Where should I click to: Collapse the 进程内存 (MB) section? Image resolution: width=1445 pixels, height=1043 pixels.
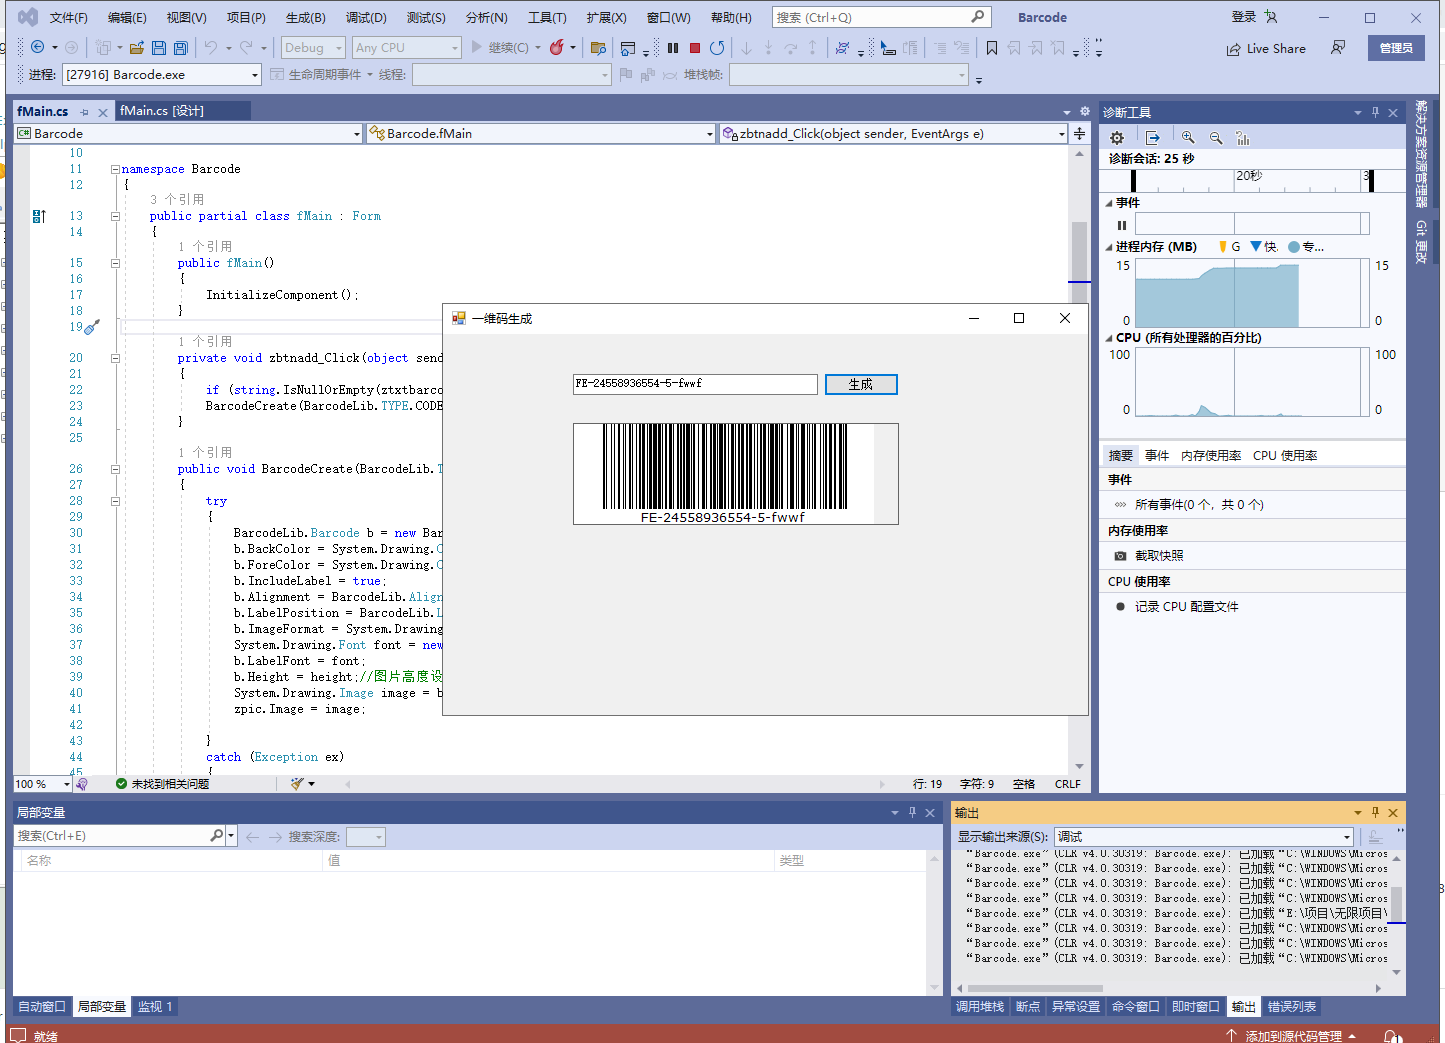point(1109,247)
